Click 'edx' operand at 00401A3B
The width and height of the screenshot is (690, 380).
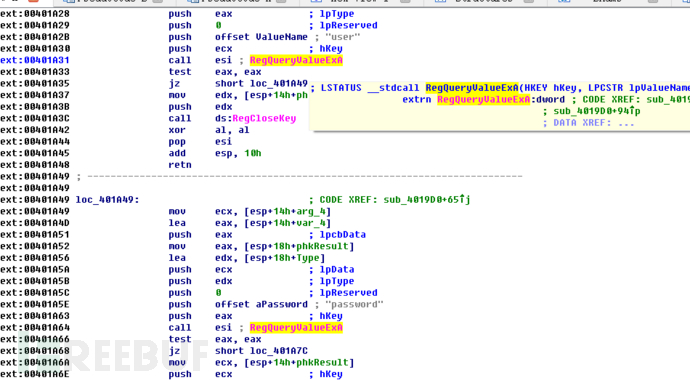click(224, 107)
